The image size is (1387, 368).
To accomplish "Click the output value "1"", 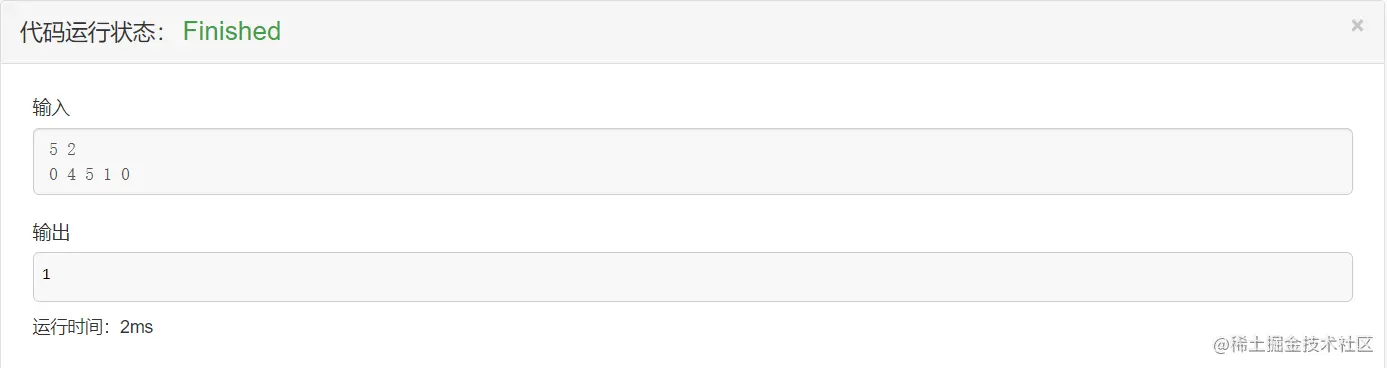I will (46, 274).
